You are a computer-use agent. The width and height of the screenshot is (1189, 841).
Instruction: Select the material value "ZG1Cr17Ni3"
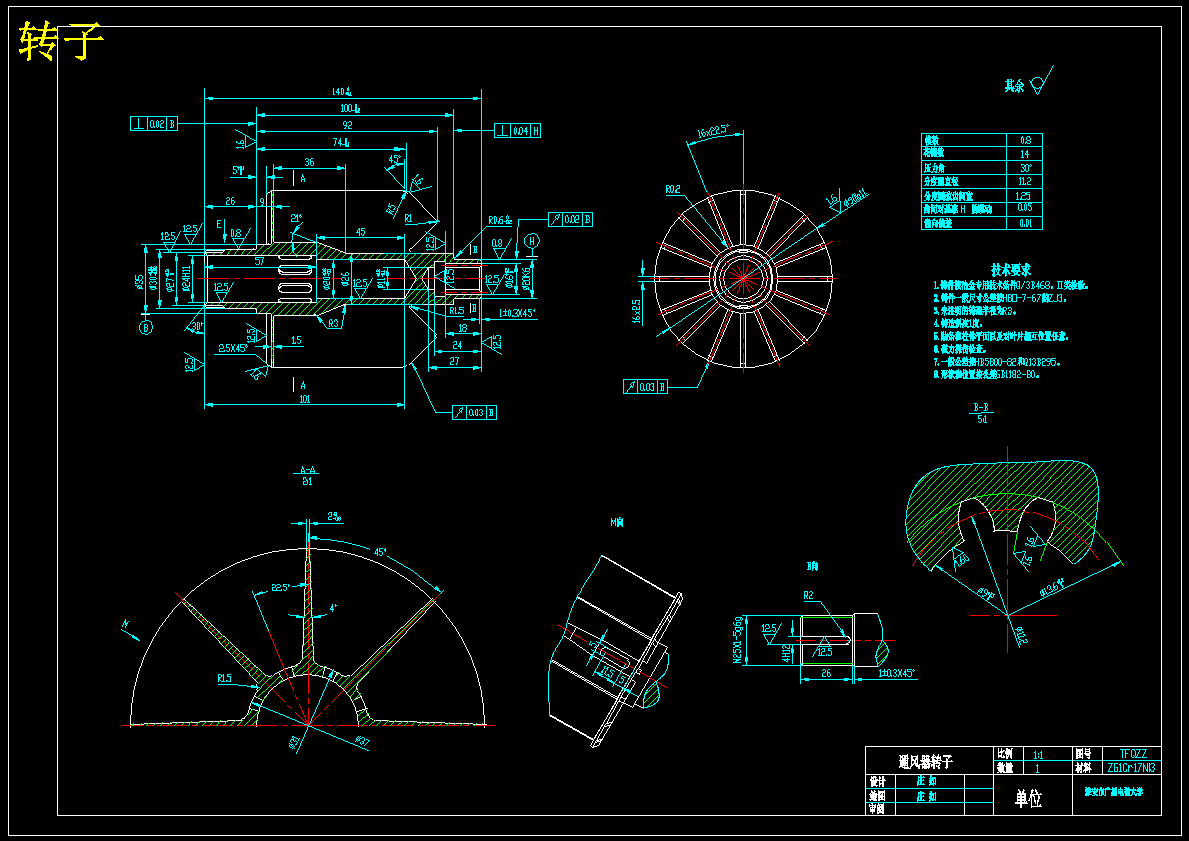click(x=1132, y=767)
